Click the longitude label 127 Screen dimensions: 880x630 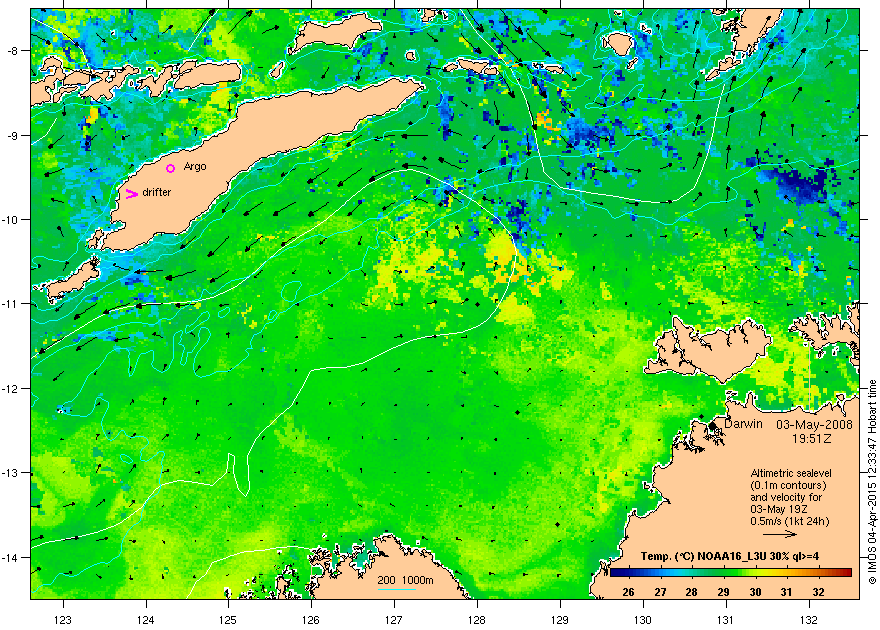(x=394, y=620)
